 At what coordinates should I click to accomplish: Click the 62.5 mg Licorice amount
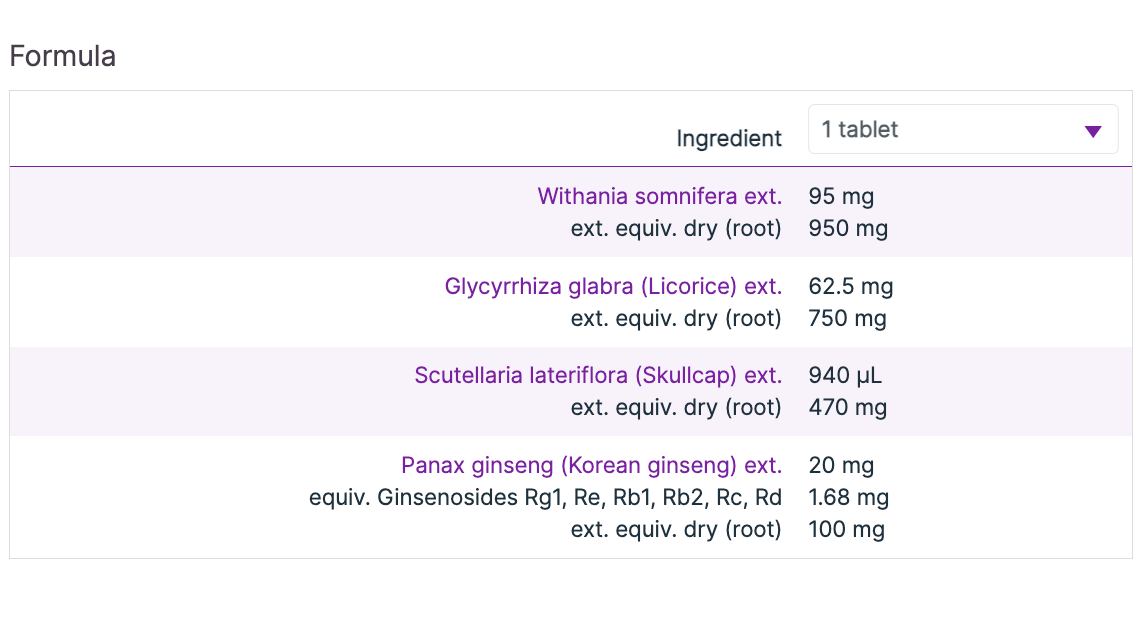(851, 287)
